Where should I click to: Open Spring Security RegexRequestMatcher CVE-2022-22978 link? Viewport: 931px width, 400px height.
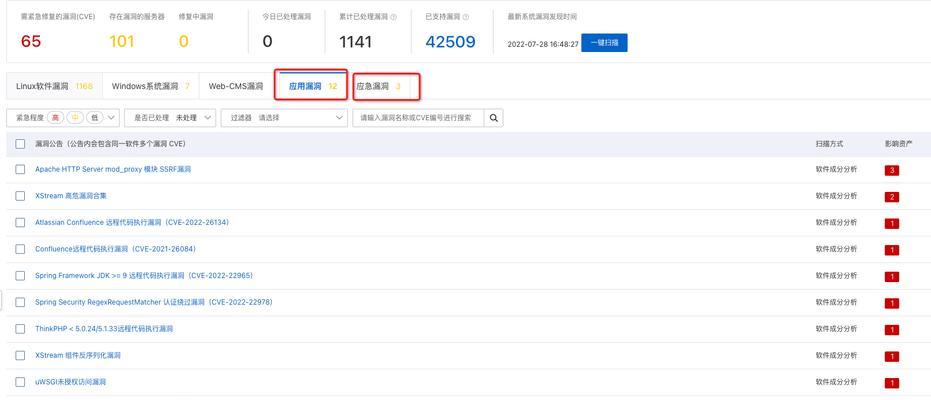[154, 302]
